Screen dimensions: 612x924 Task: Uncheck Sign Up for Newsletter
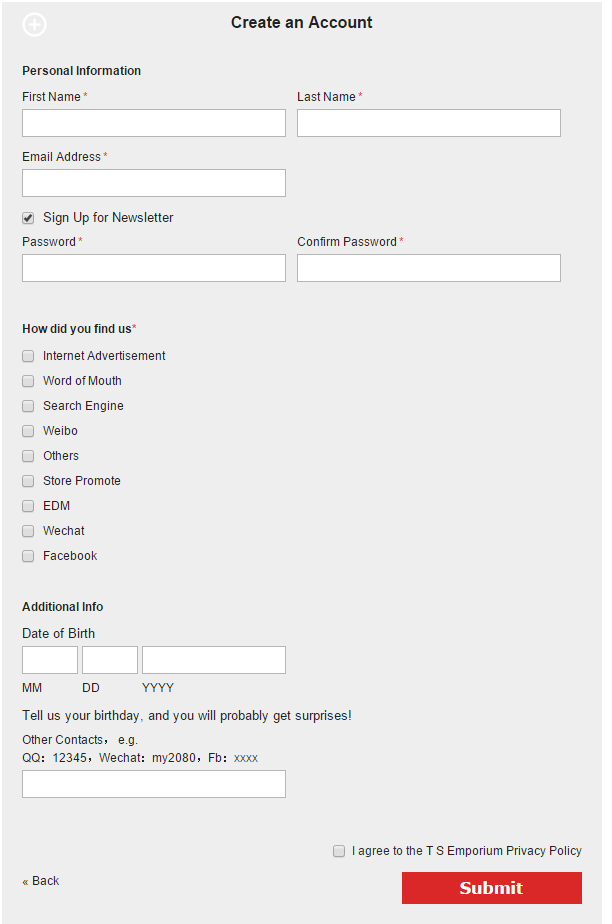tap(28, 218)
